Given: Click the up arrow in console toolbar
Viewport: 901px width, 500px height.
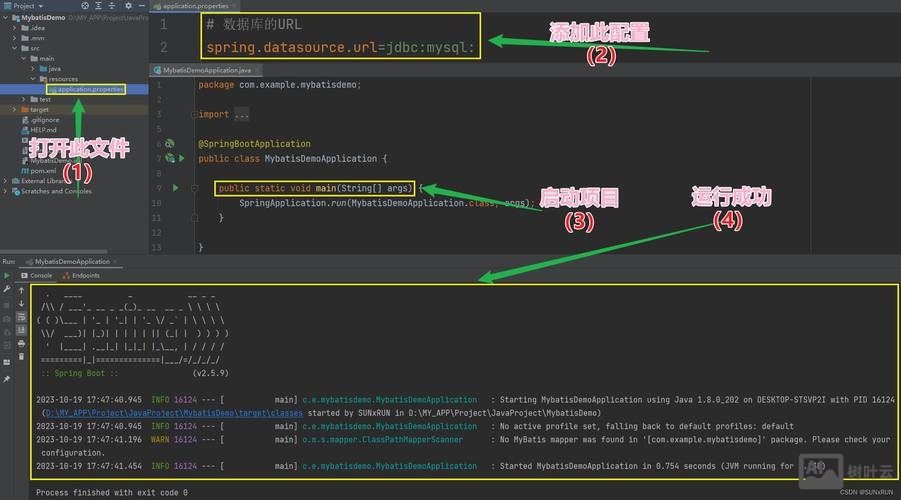Looking at the screenshot, I should click(x=22, y=290).
